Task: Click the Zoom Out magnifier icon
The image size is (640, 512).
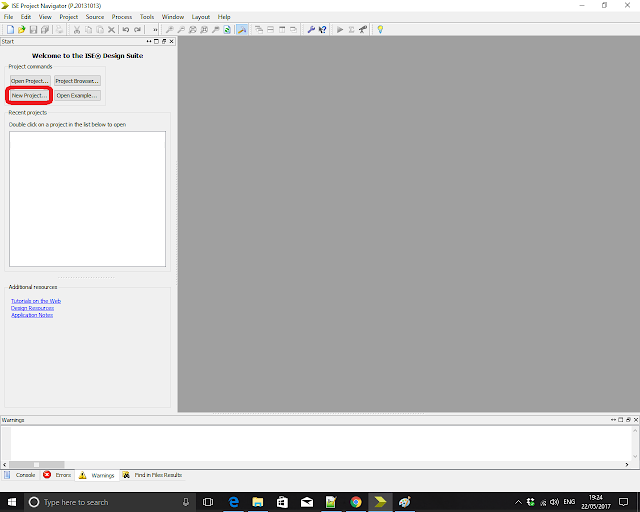Action: tap(181, 29)
